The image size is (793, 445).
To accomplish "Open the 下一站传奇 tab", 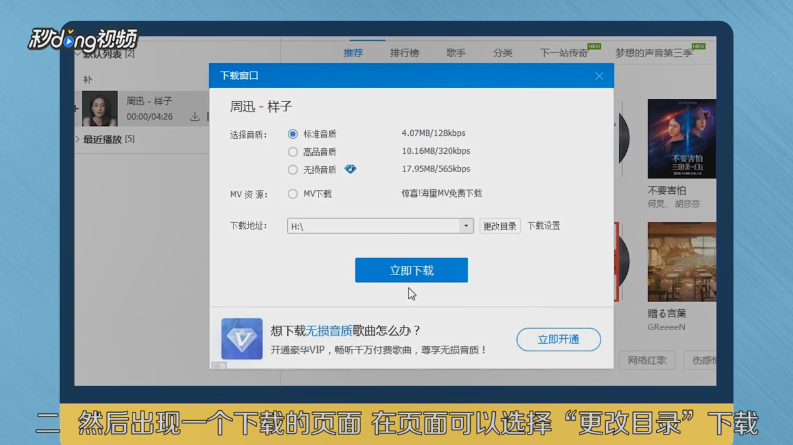I will tap(564, 53).
